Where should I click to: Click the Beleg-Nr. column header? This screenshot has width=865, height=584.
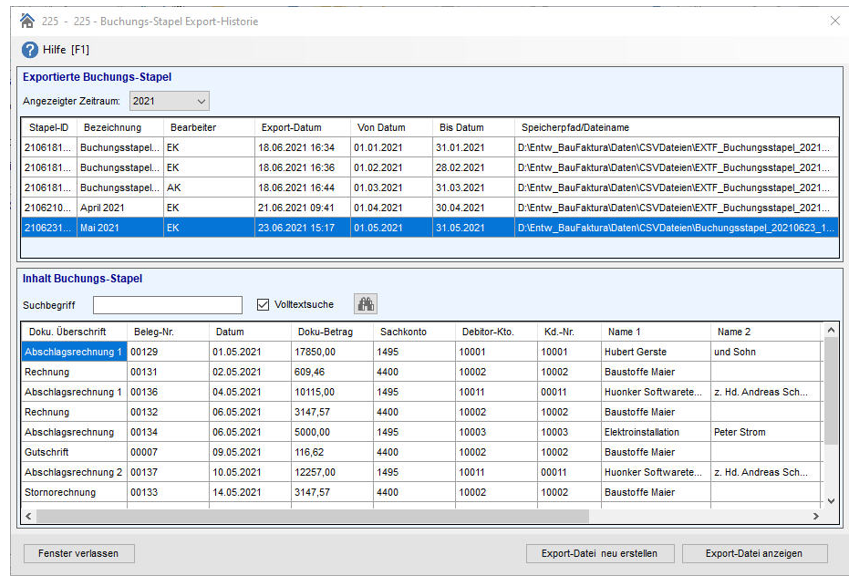153,332
